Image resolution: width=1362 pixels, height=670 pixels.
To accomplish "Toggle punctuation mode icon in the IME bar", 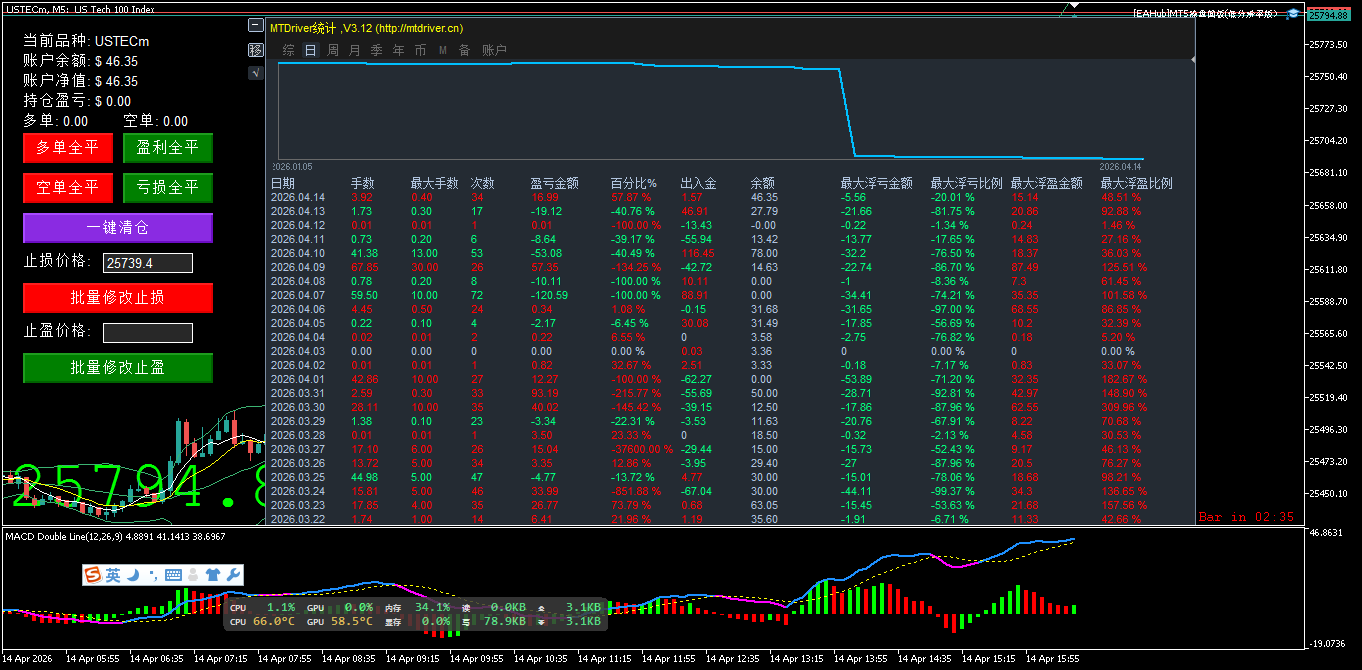I will (152, 575).
